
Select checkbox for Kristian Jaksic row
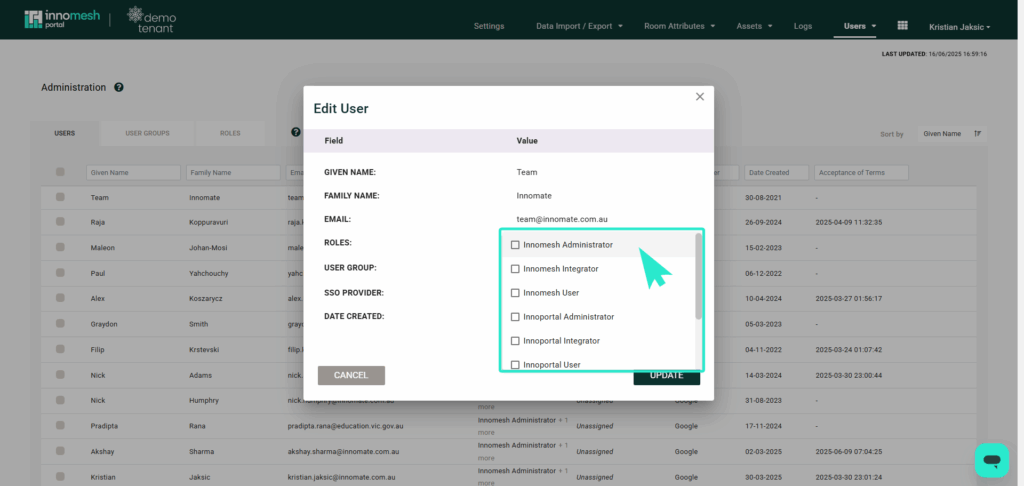point(60,476)
